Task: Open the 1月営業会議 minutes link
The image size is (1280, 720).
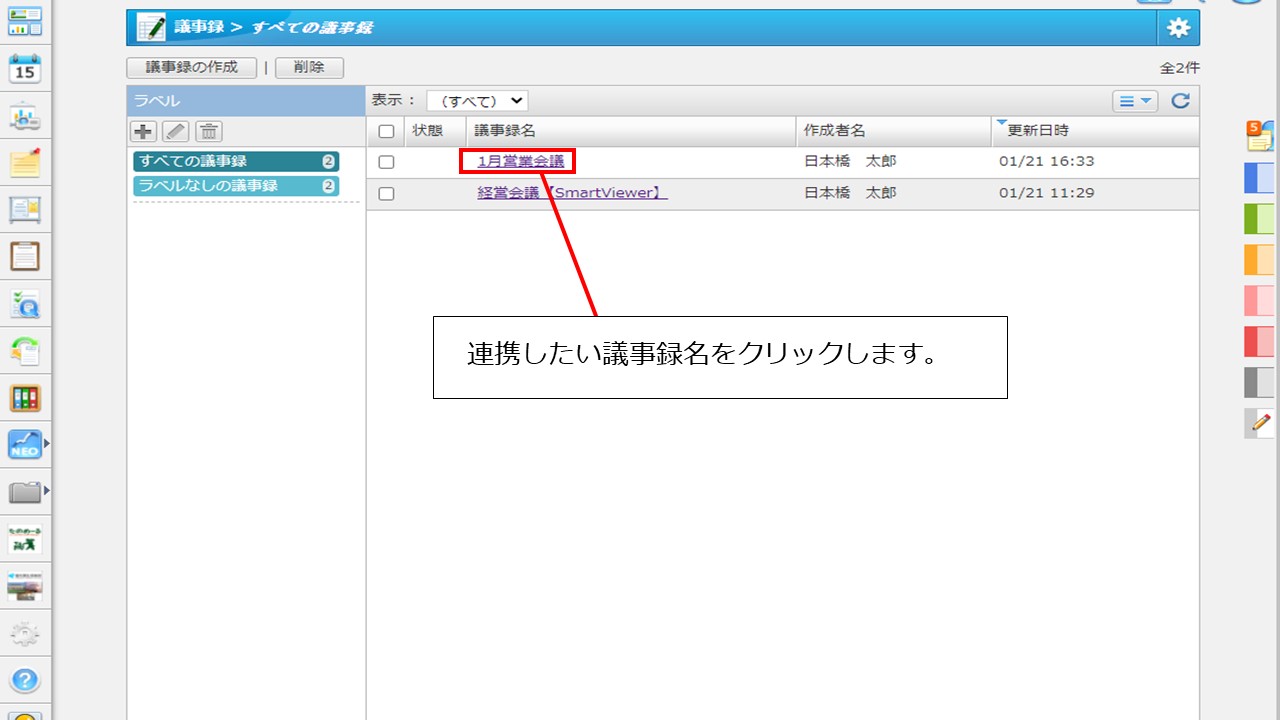Action: [x=520, y=161]
